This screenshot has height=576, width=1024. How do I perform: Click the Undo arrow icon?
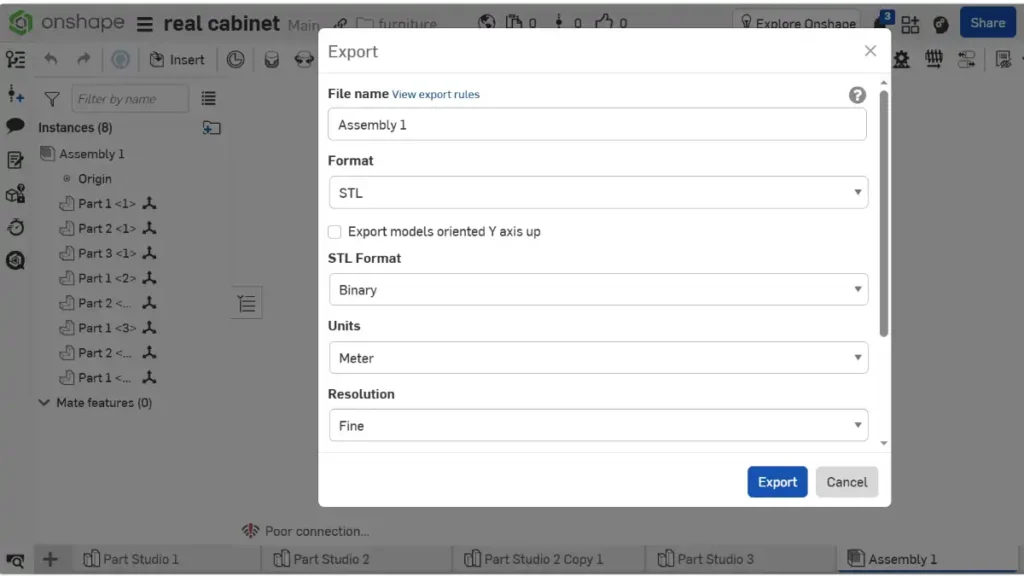tap(51, 59)
